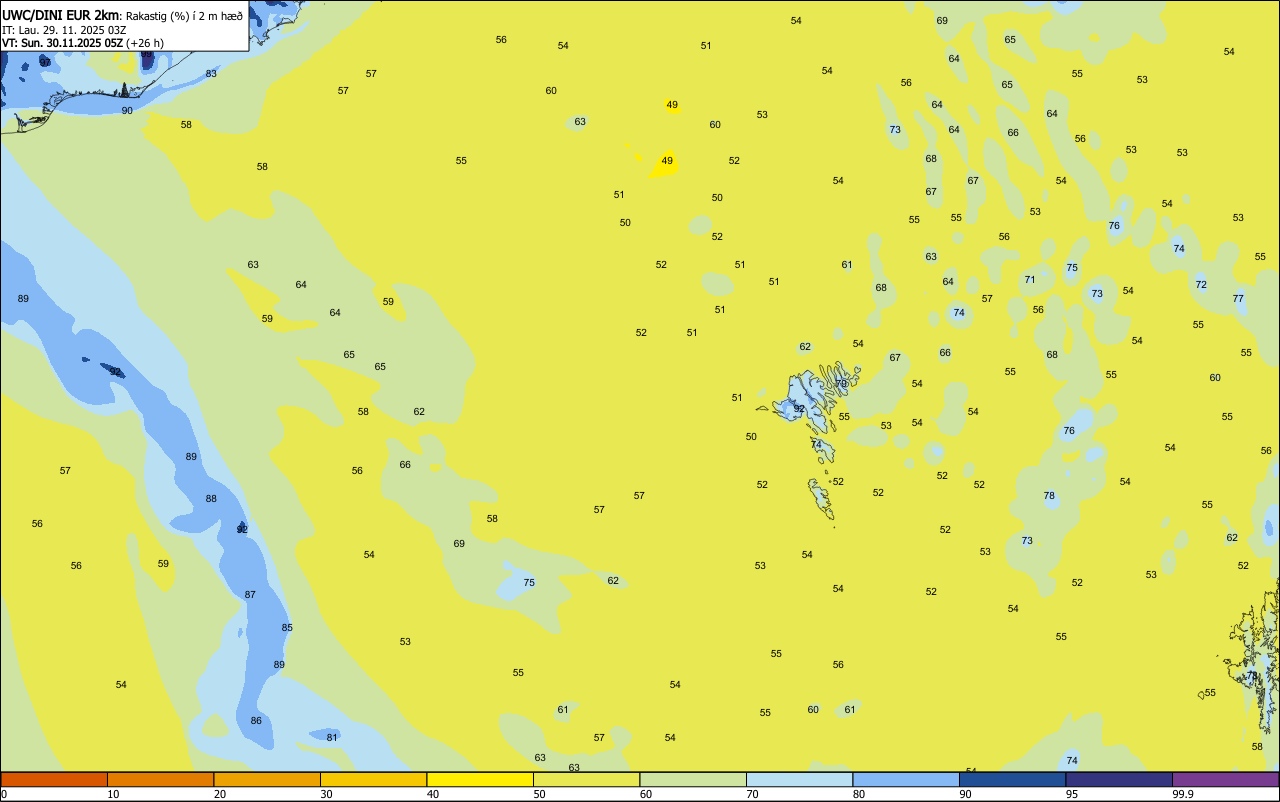Select the purple legend block above 99.9
The width and height of the screenshot is (1280, 802).
pos(1225,779)
